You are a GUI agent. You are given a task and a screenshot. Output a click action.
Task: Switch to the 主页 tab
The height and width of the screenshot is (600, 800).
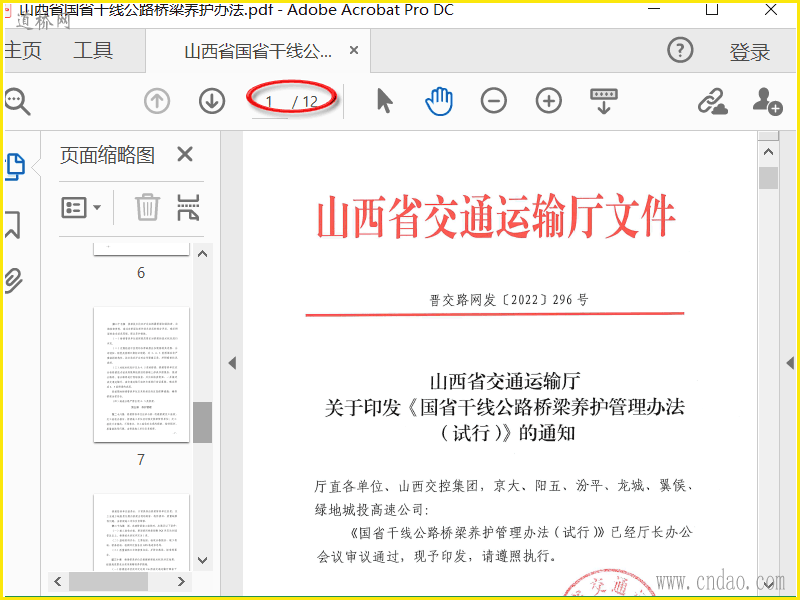(22, 51)
